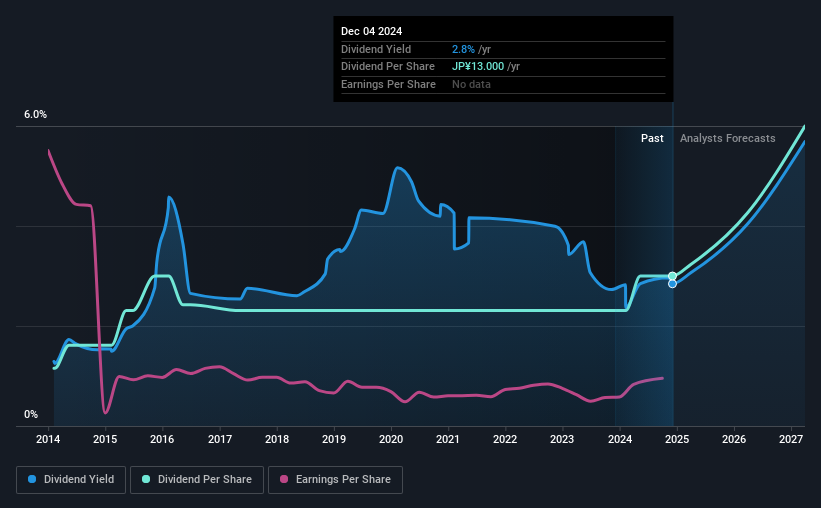Select the Past section label
This screenshot has width=821, height=508.
pos(652,139)
